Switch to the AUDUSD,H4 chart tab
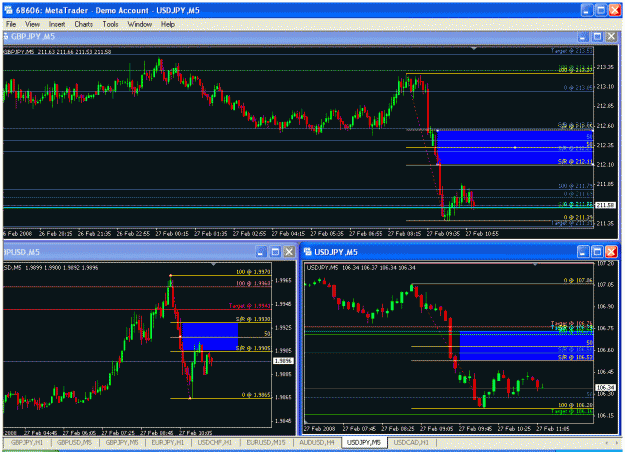The image size is (625, 452). pyautogui.click(x=317, y=442)
